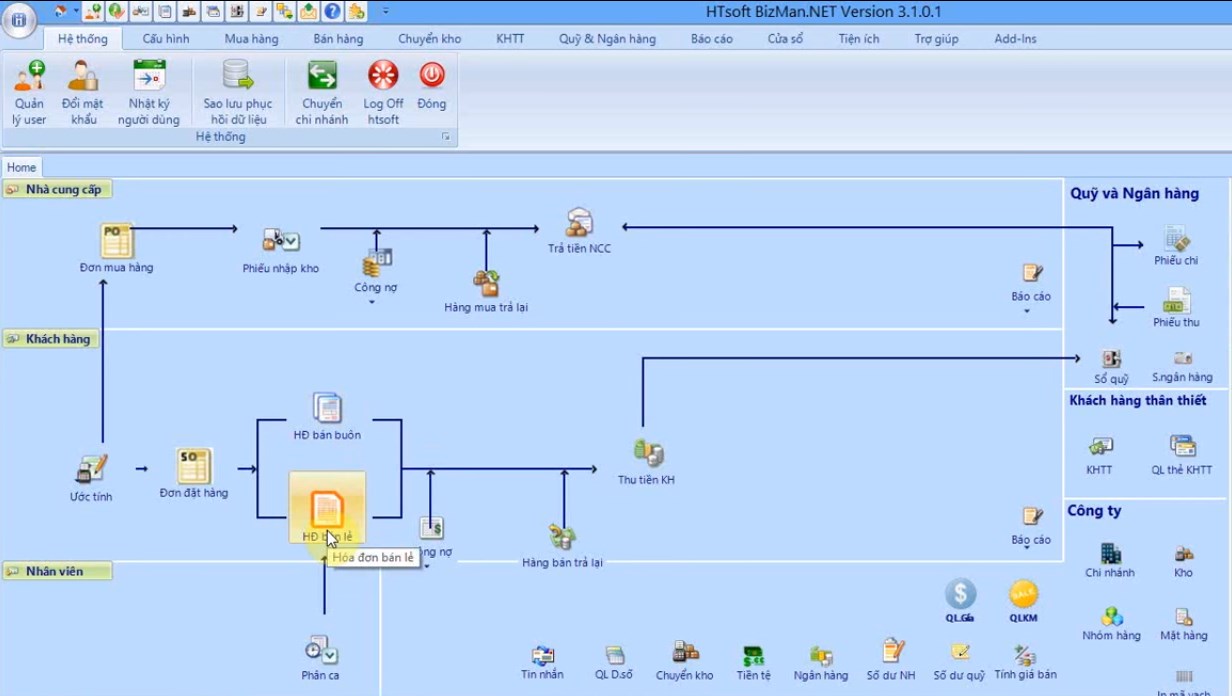Open dropdown arrow beside home icon
1232x696 pixels.
[x=75, y=12]
